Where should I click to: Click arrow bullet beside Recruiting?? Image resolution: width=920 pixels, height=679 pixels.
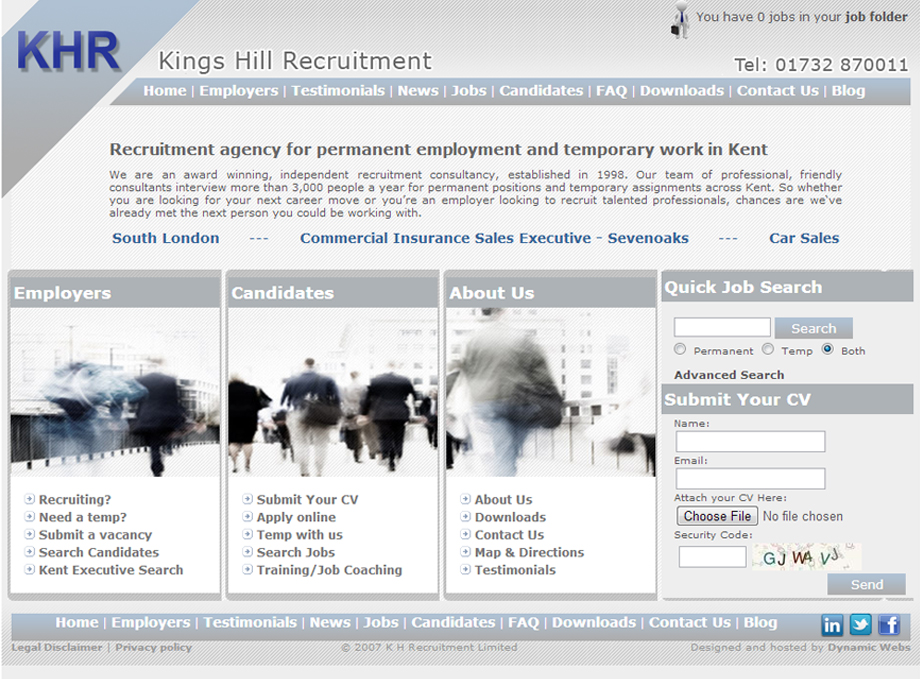pyautogui.click(x=29, y=499)
